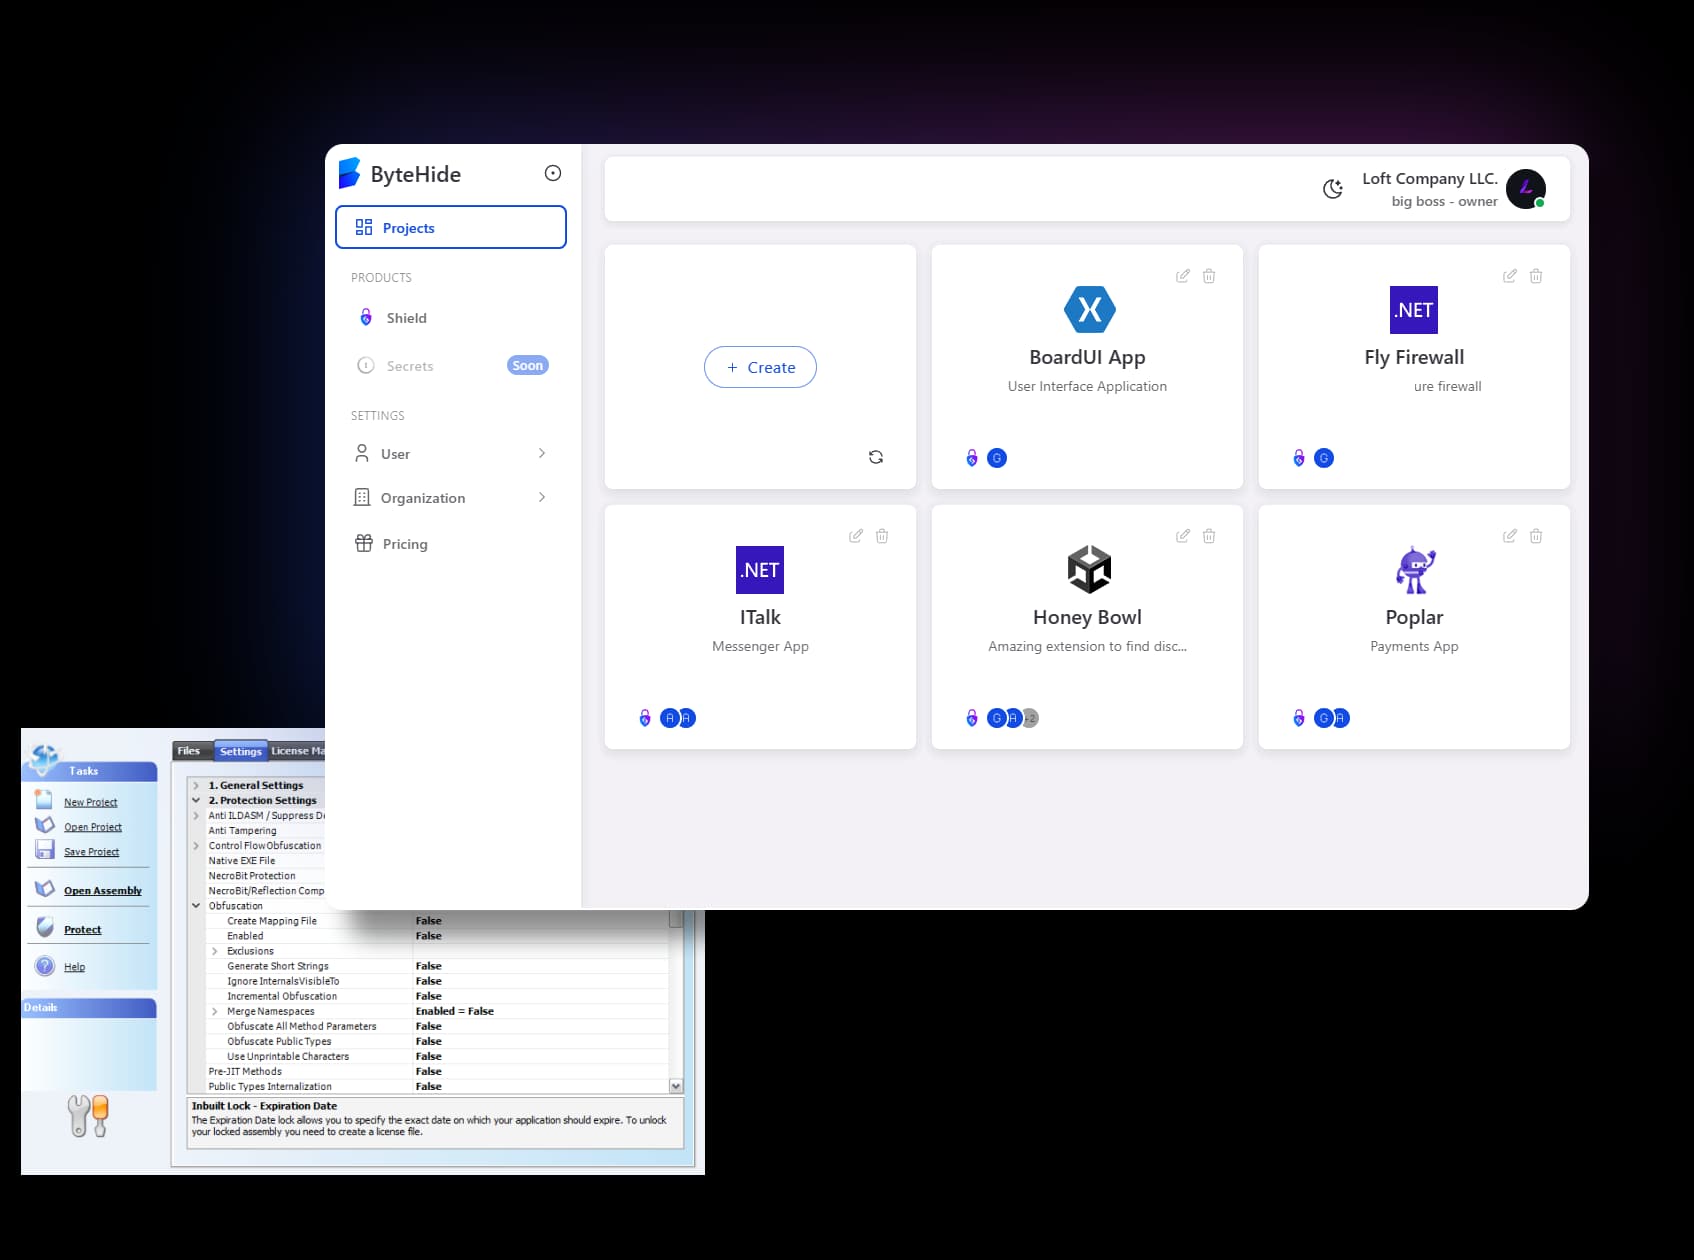Screen dimensions: 1694x1260
Task: Switch to the Files tab
Action: pos(189,751)
